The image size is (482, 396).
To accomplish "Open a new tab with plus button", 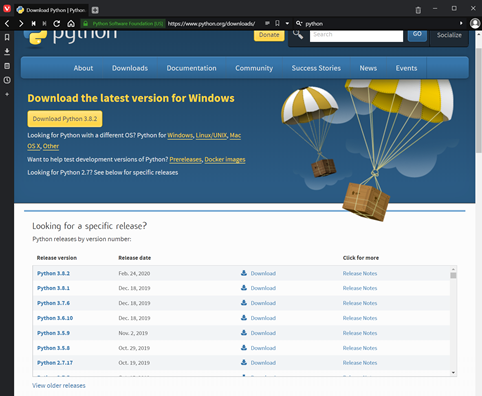I will [x=95, y=10].
